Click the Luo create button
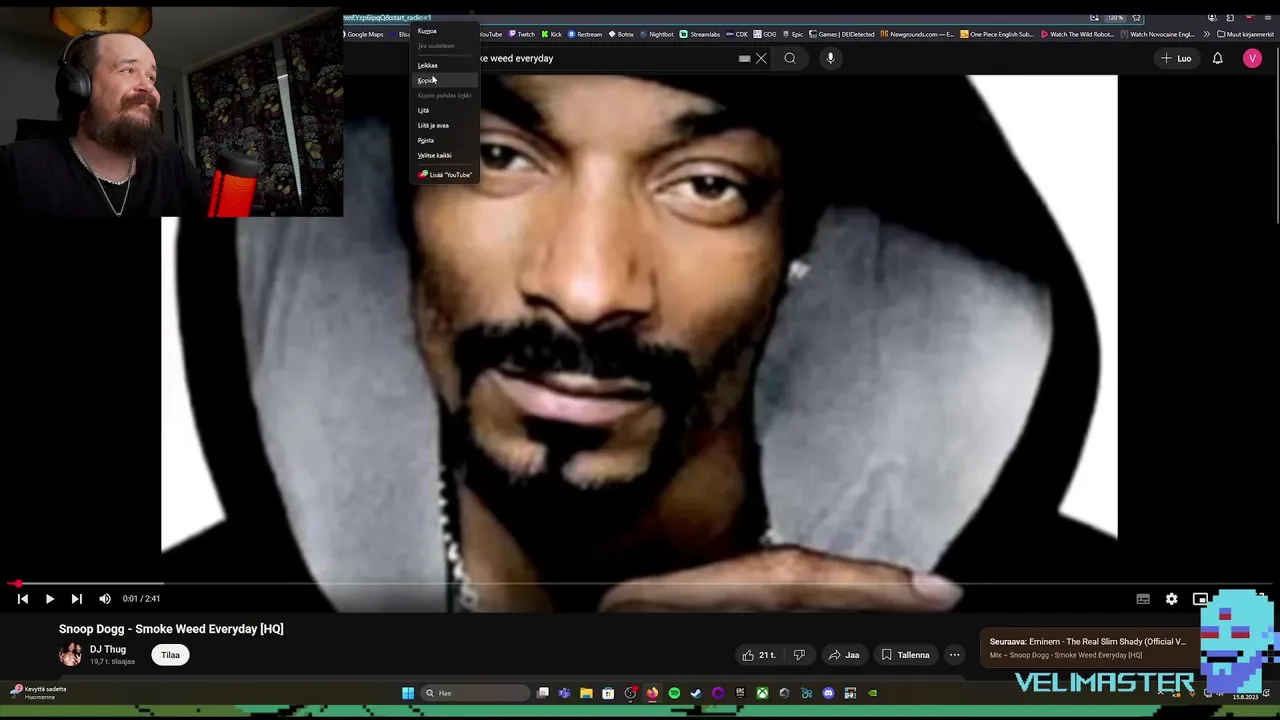This screenshot has height=720, width=1280. [1176, 58]
